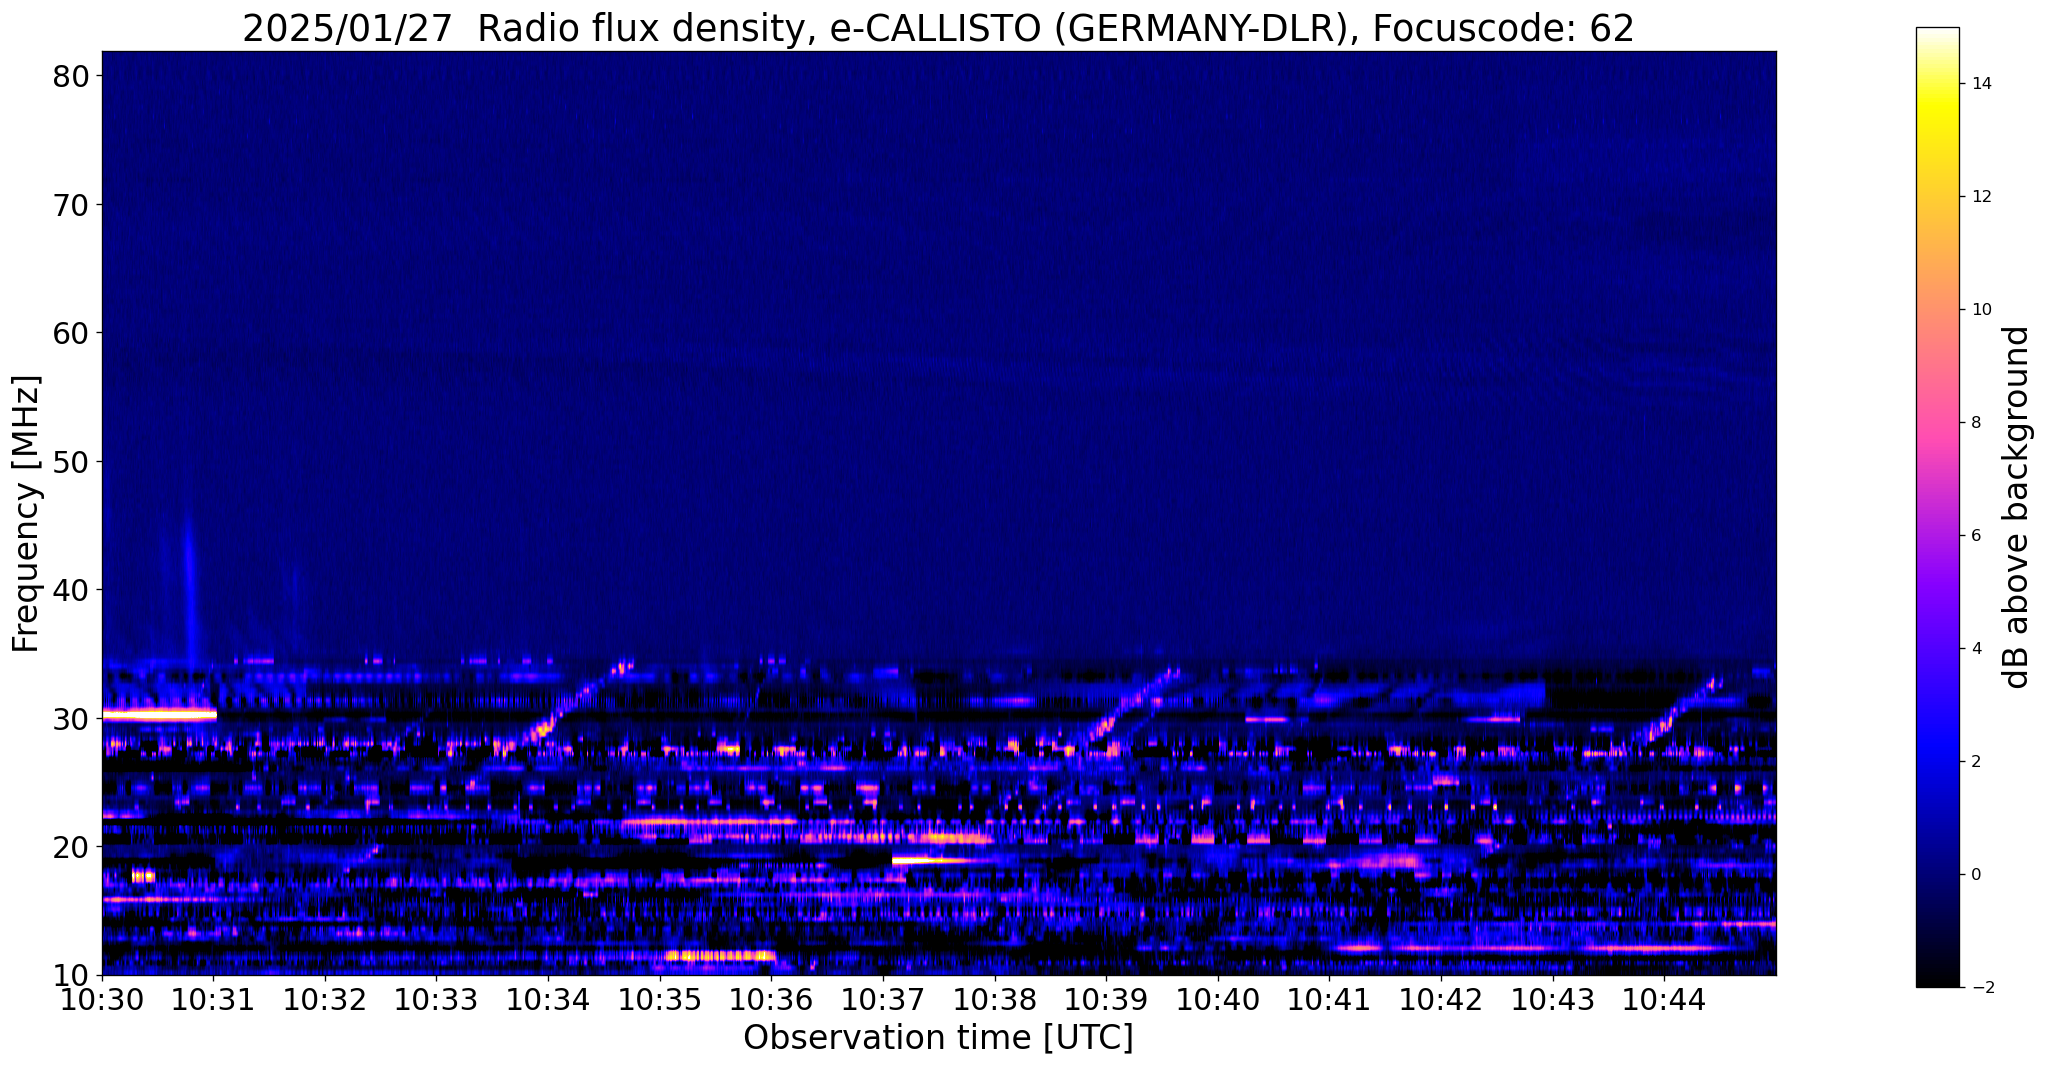Image resolution: width=2047 pixels, height=1067 pixels.
Task: Click the 10:32 time axis label
Action: pyautogui.click(x=325, y=999)
